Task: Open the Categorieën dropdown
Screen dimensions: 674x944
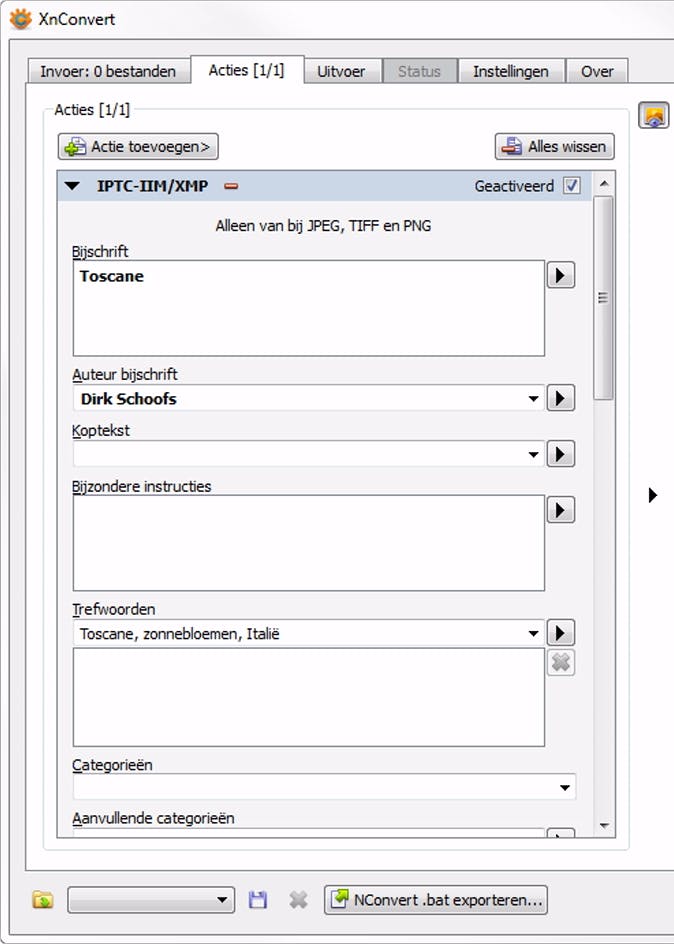Action: pyautogui.click(x=564, y=787)
